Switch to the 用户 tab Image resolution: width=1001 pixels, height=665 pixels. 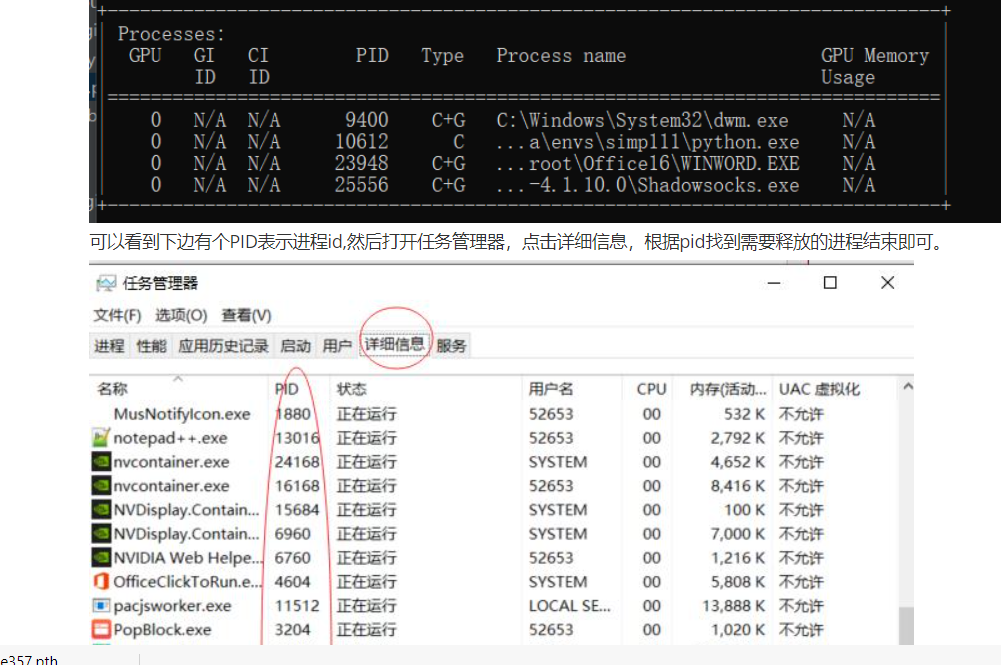pos(337,346)
